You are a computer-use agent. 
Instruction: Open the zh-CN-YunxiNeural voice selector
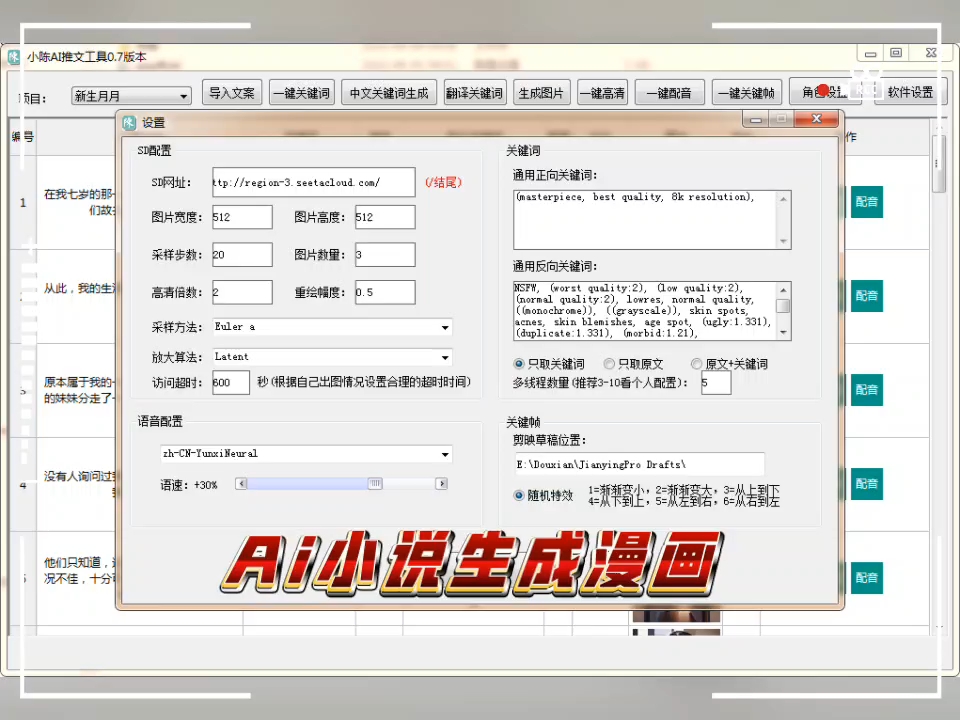(444, 453)
